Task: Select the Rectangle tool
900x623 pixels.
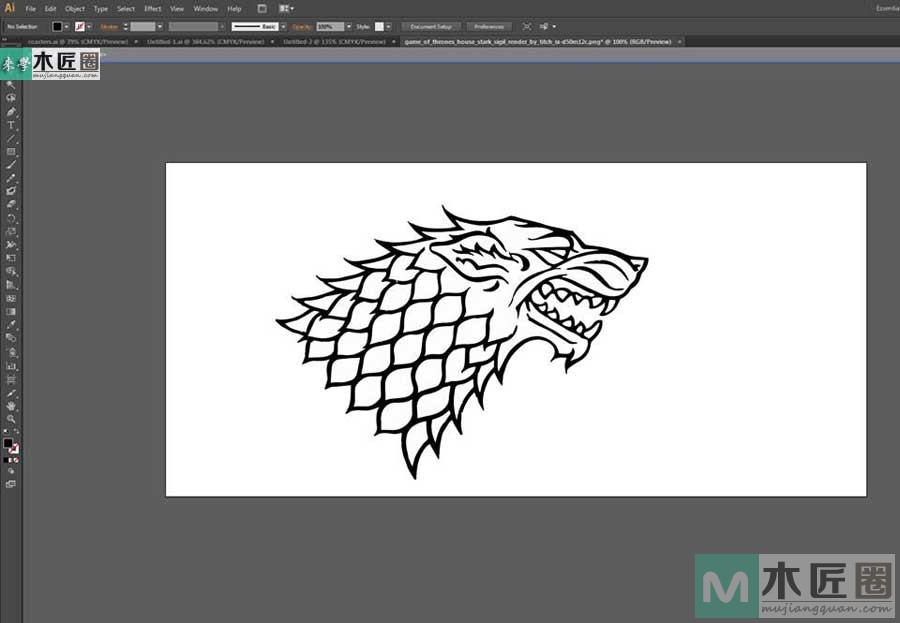Action: tap(11, 151)
